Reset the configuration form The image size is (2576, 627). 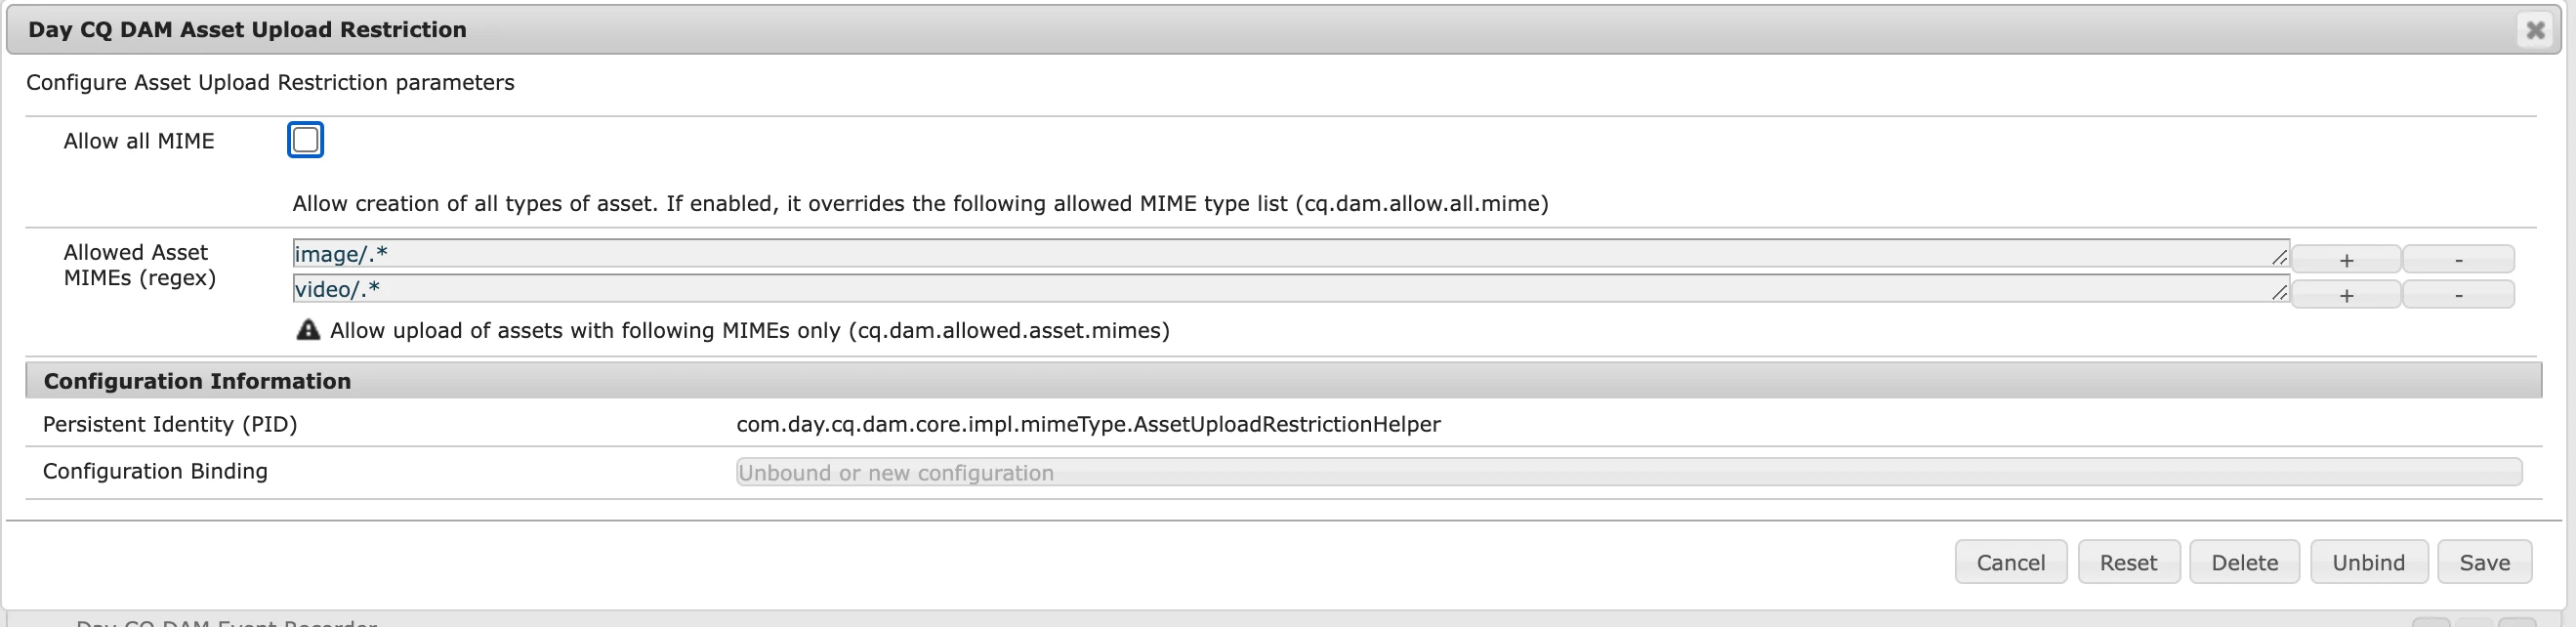coord(2128,562)
